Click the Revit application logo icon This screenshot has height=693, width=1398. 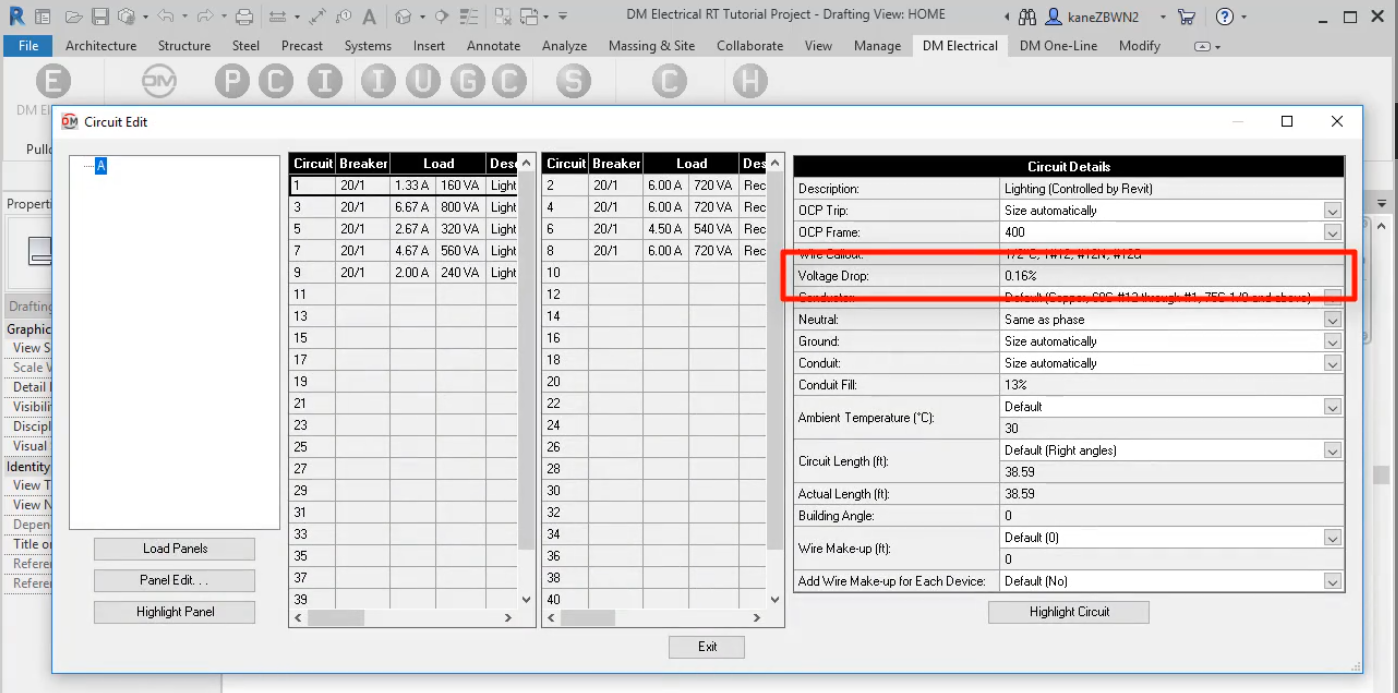(x=16, y=16)
